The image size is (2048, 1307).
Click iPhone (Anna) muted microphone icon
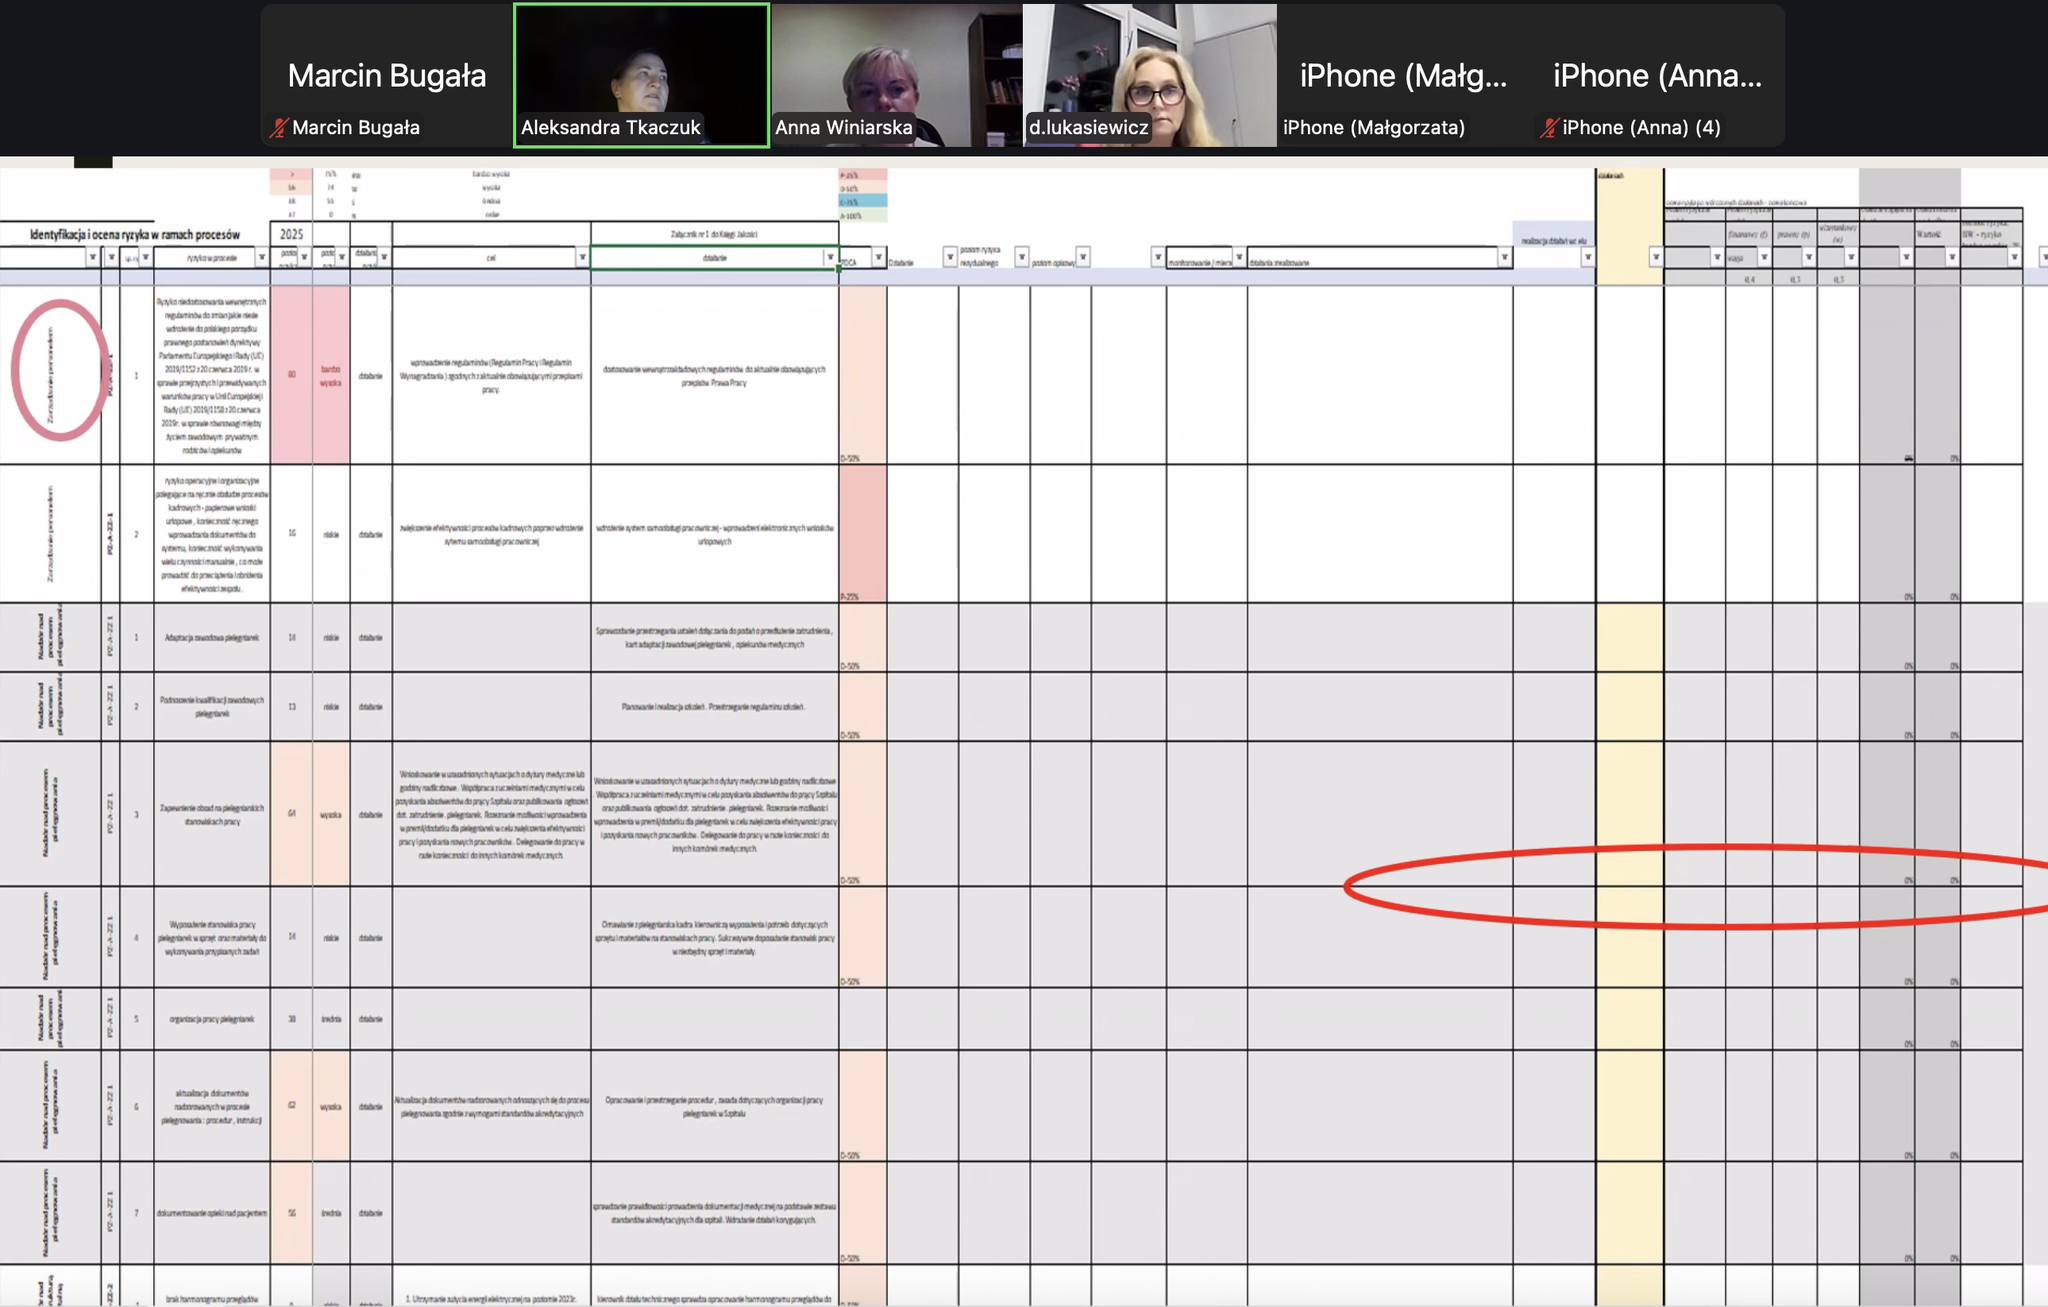1549,128
